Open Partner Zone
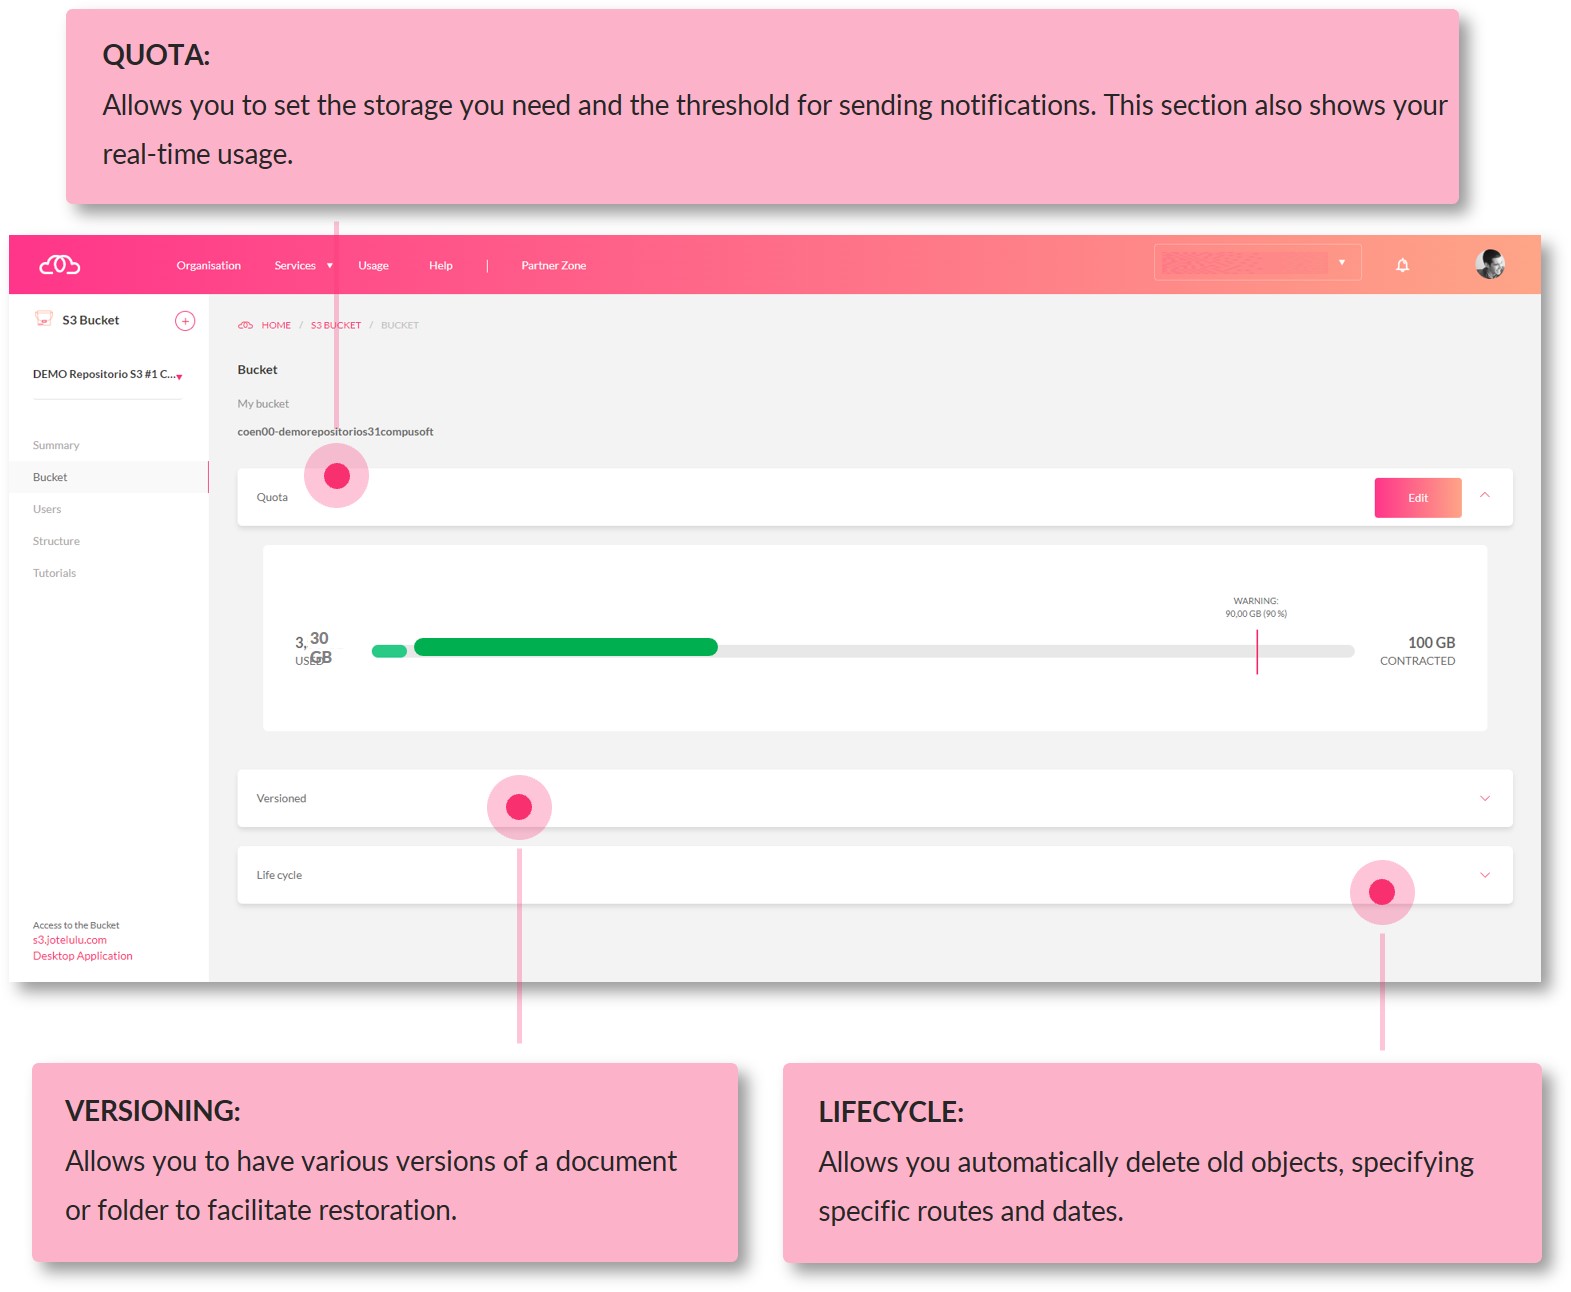 [x=554, y=266]
